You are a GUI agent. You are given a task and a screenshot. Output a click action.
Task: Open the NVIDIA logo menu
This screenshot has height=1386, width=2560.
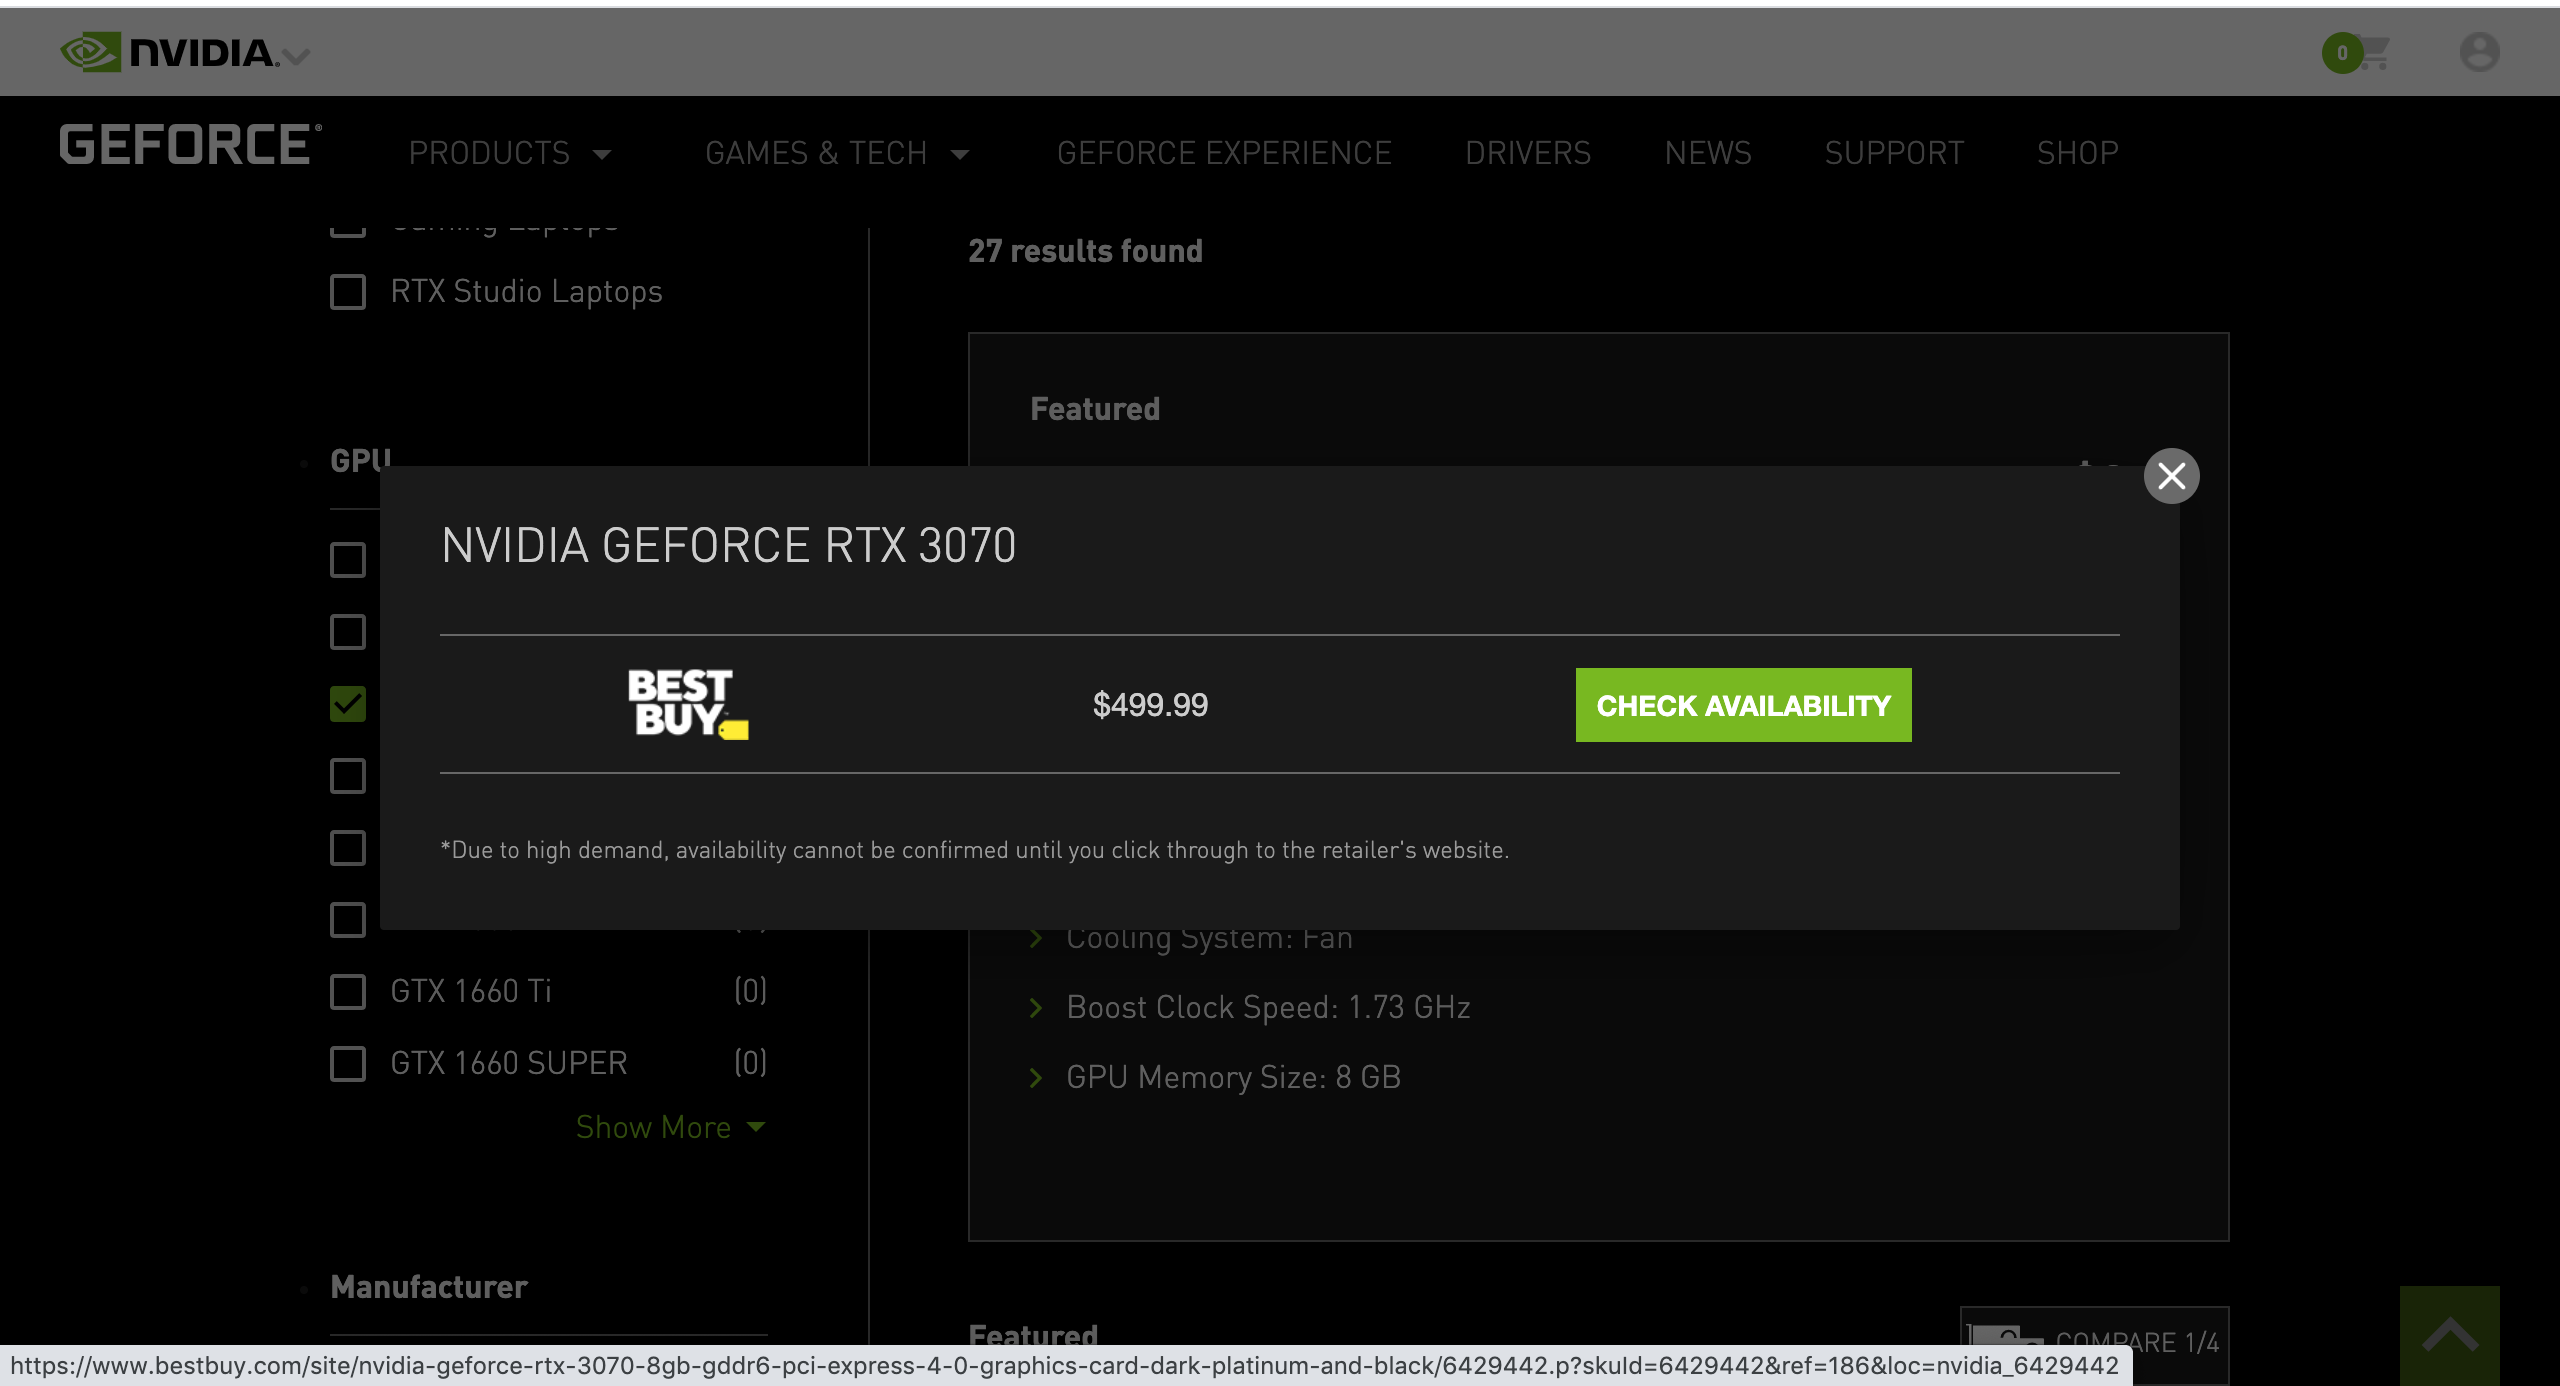point(185,52)
